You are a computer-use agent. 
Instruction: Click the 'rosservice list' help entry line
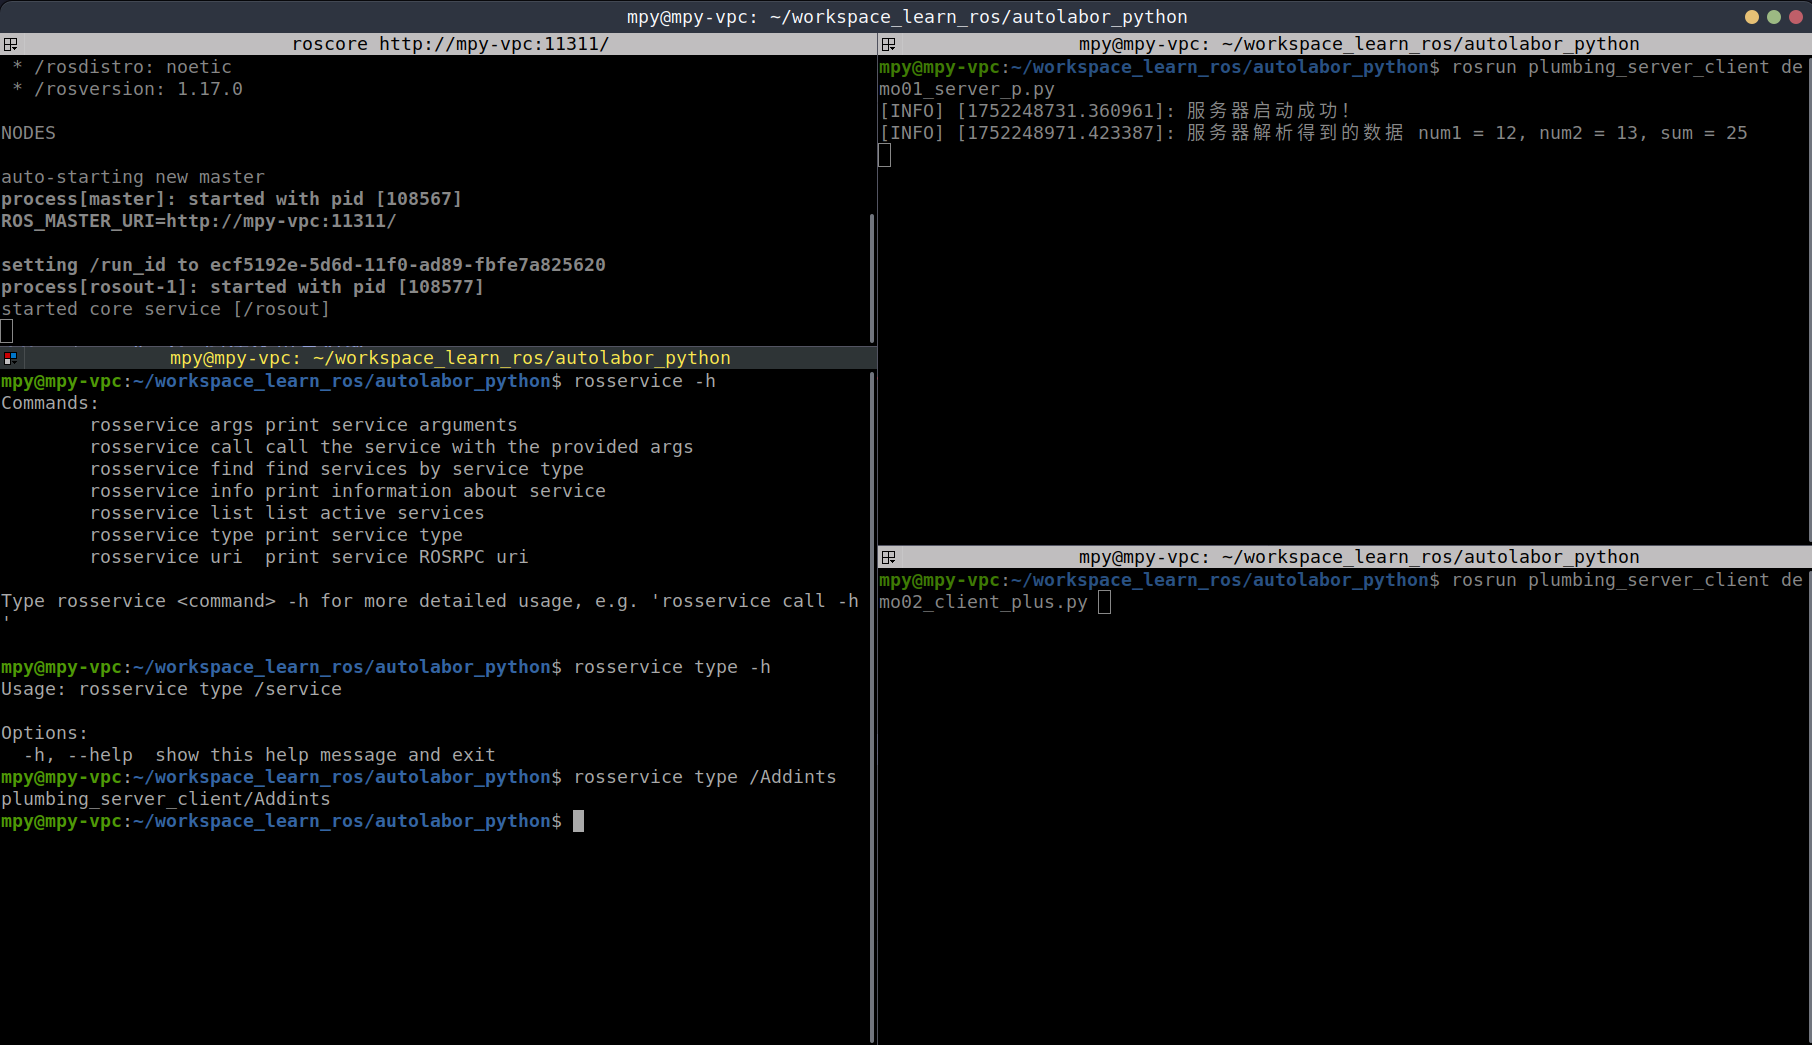coord(287,513)
